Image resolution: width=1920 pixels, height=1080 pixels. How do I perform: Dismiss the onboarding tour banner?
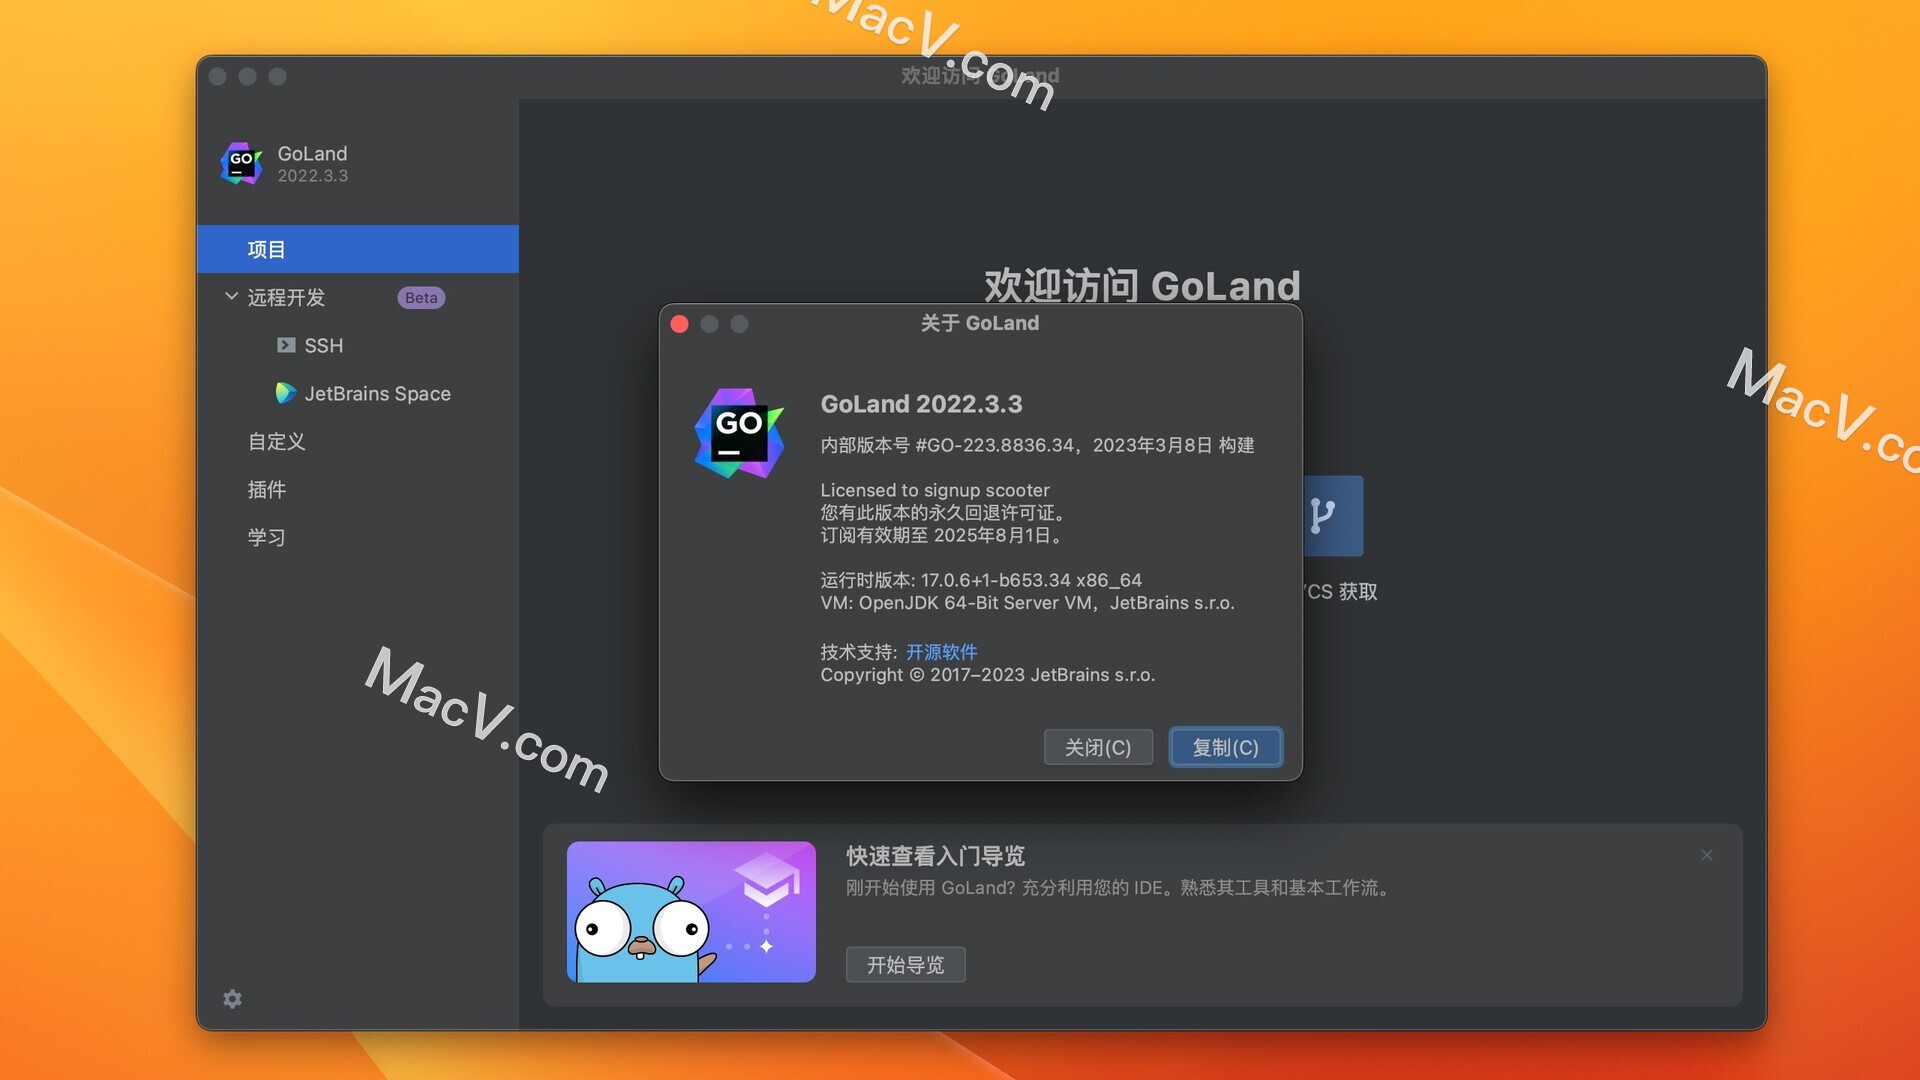tap(1707, 855)
